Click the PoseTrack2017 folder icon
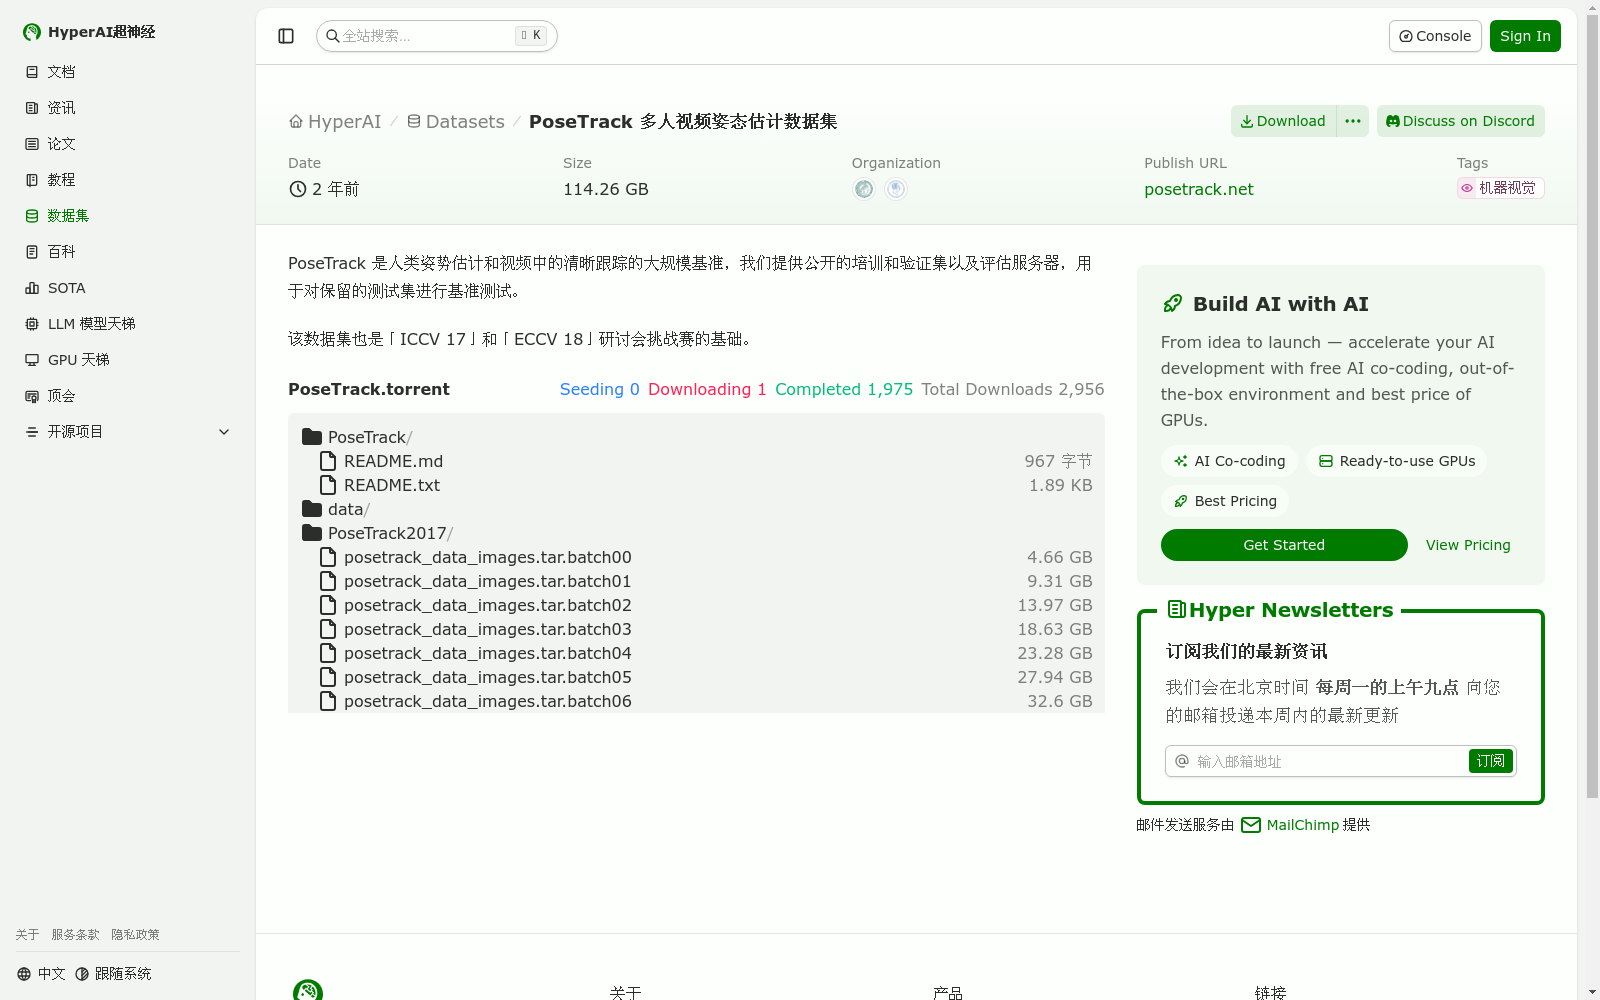This screenshot has width=1600, height=1000. pos(312,533)
